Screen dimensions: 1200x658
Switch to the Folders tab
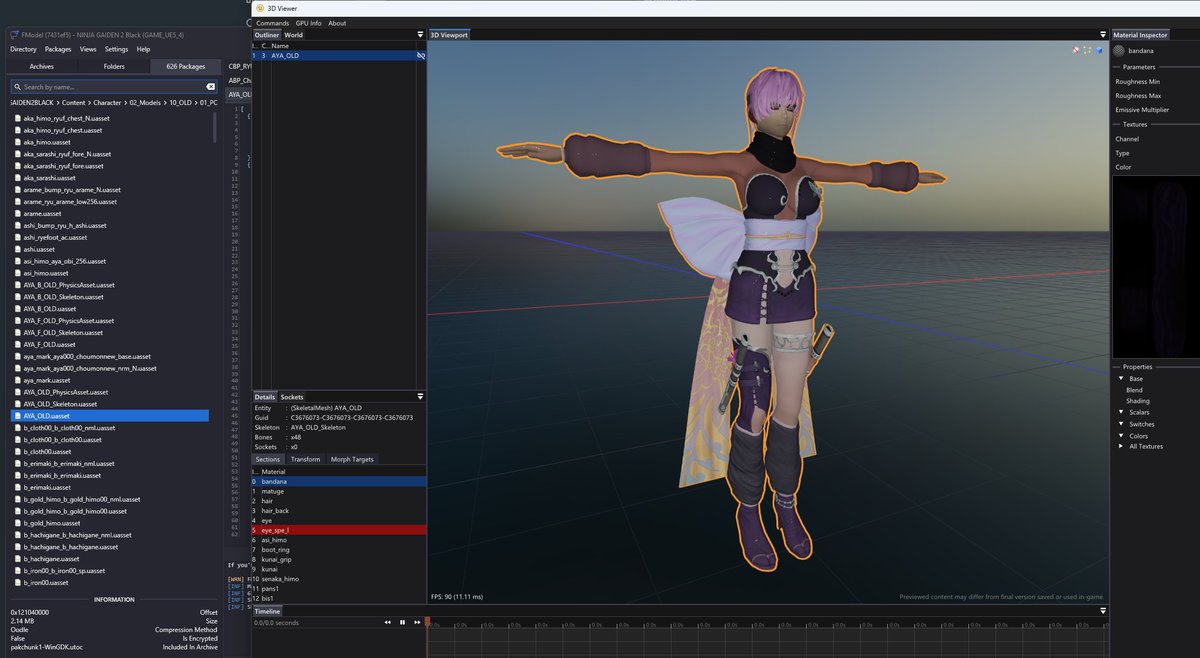pyautogui.click(x=114, y=67)
